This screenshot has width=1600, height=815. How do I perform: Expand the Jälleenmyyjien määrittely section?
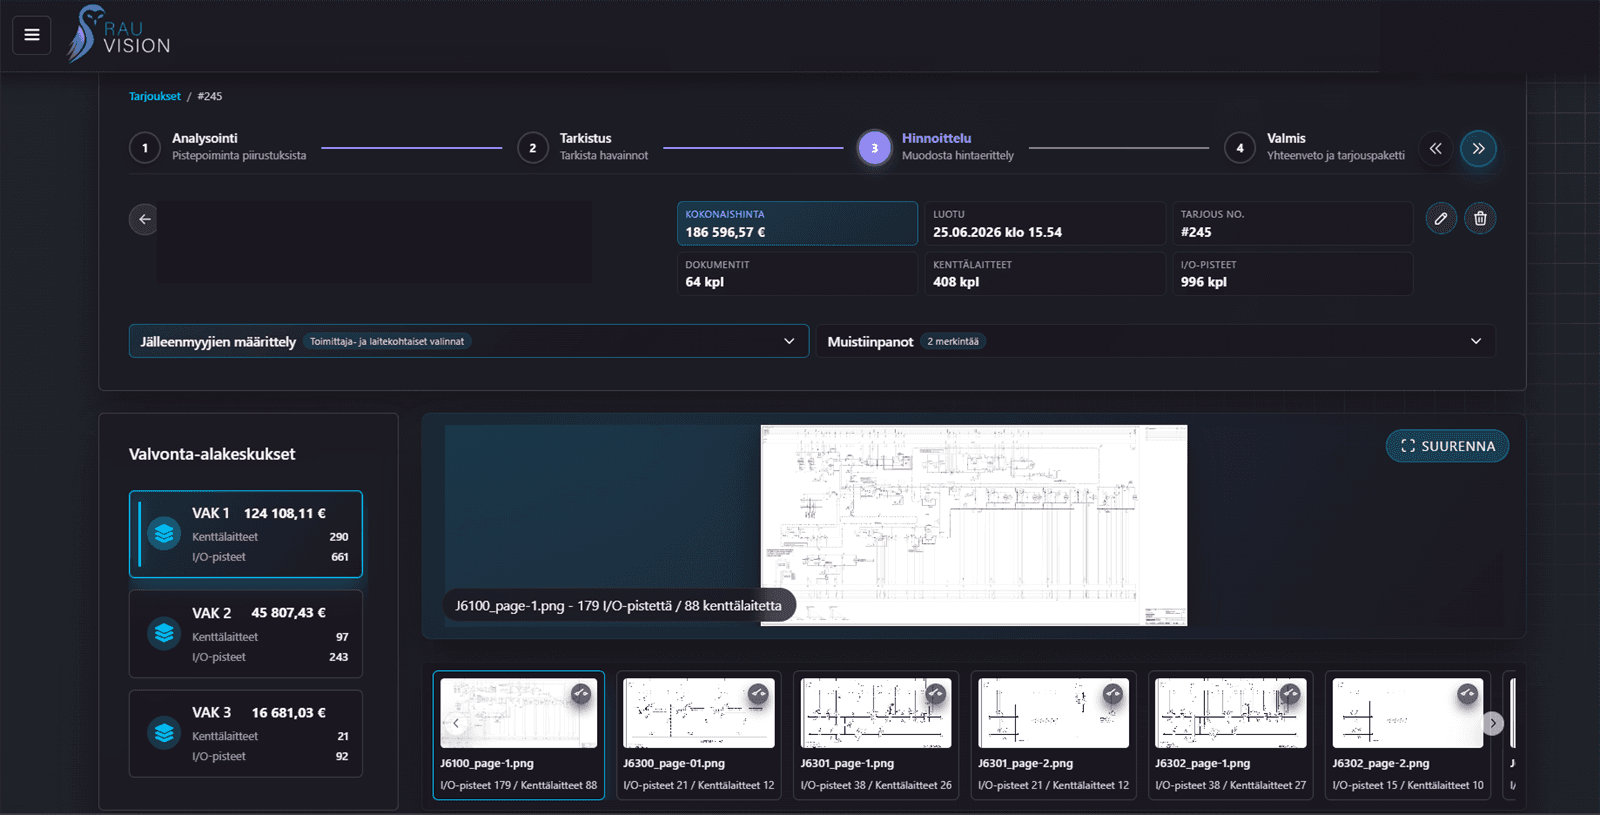coord(468,341)
